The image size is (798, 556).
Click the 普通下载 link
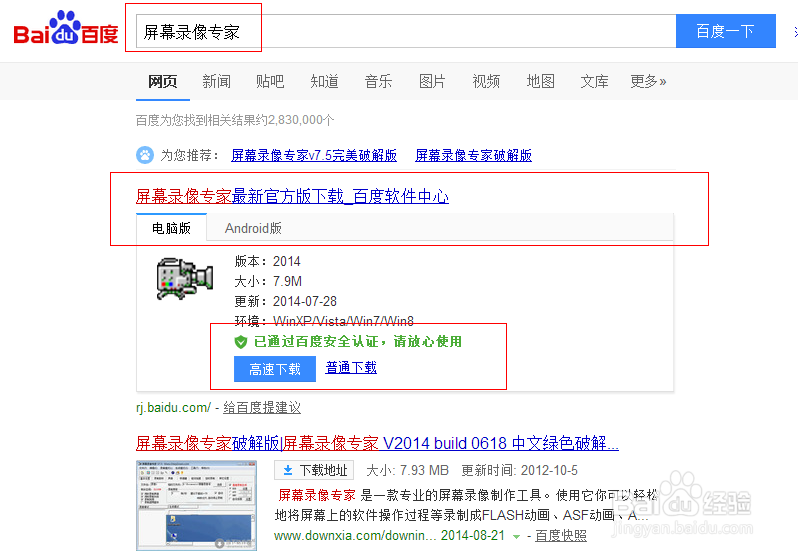tap(351, 368)
